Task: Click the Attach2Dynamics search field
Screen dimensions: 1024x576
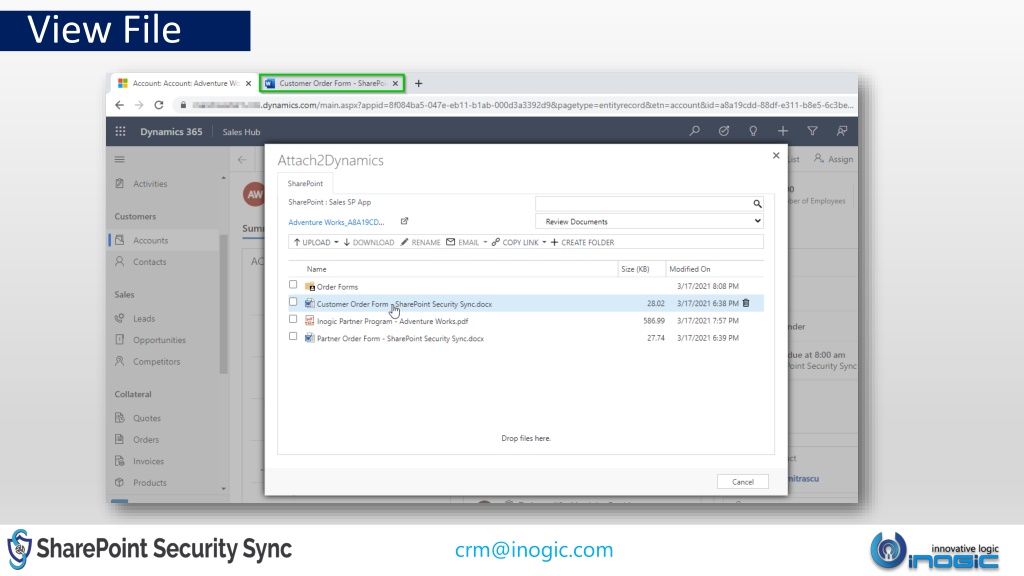Action: [643, 204]
